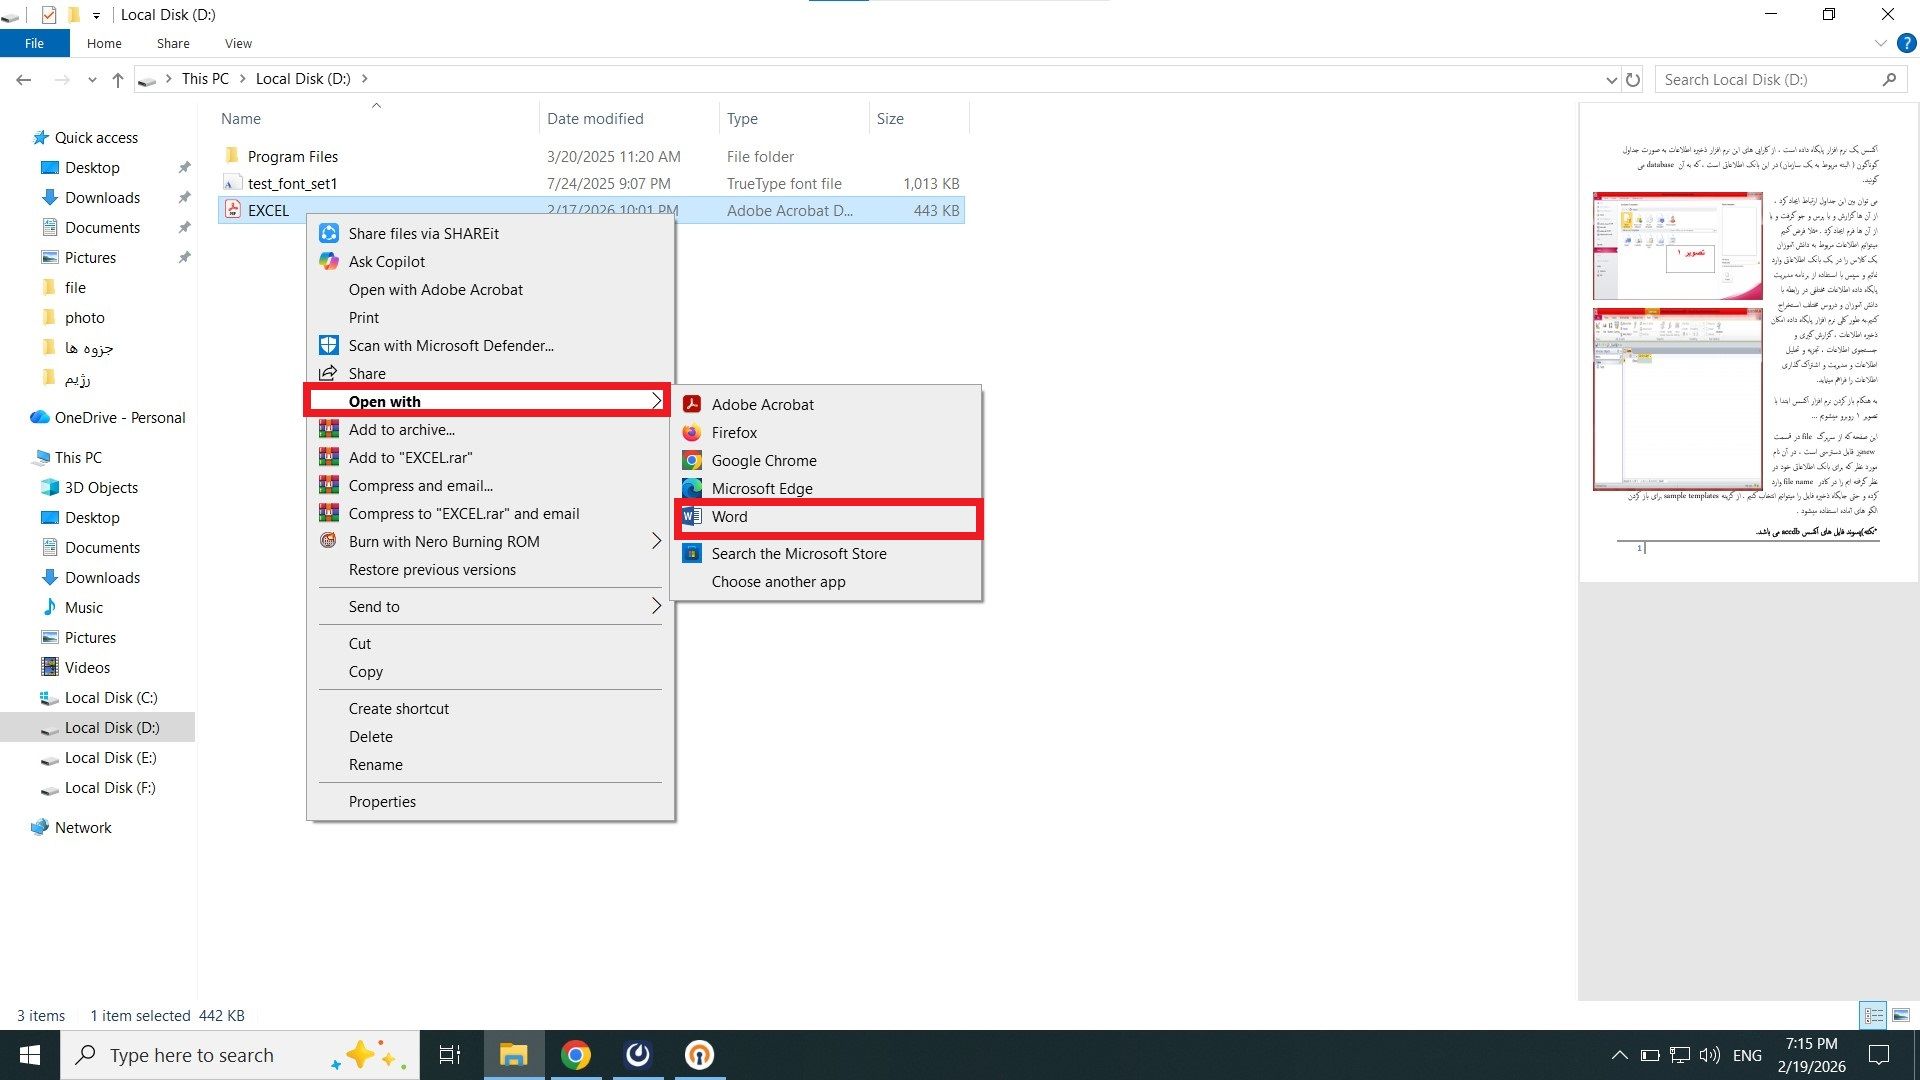The image size is (1920, 1080).
Task: Choose Google Chrome icon in submenu
Action: click(692, 461)
